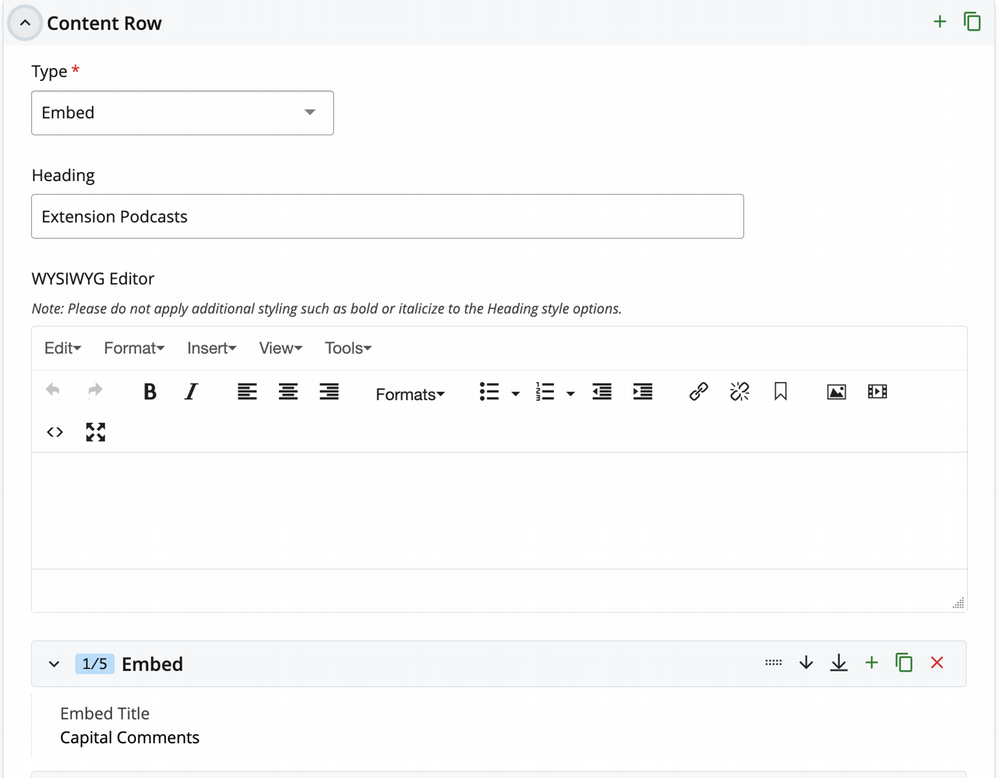Open the Type dropdown showing Embed
1000x778 pixels.
182,113
